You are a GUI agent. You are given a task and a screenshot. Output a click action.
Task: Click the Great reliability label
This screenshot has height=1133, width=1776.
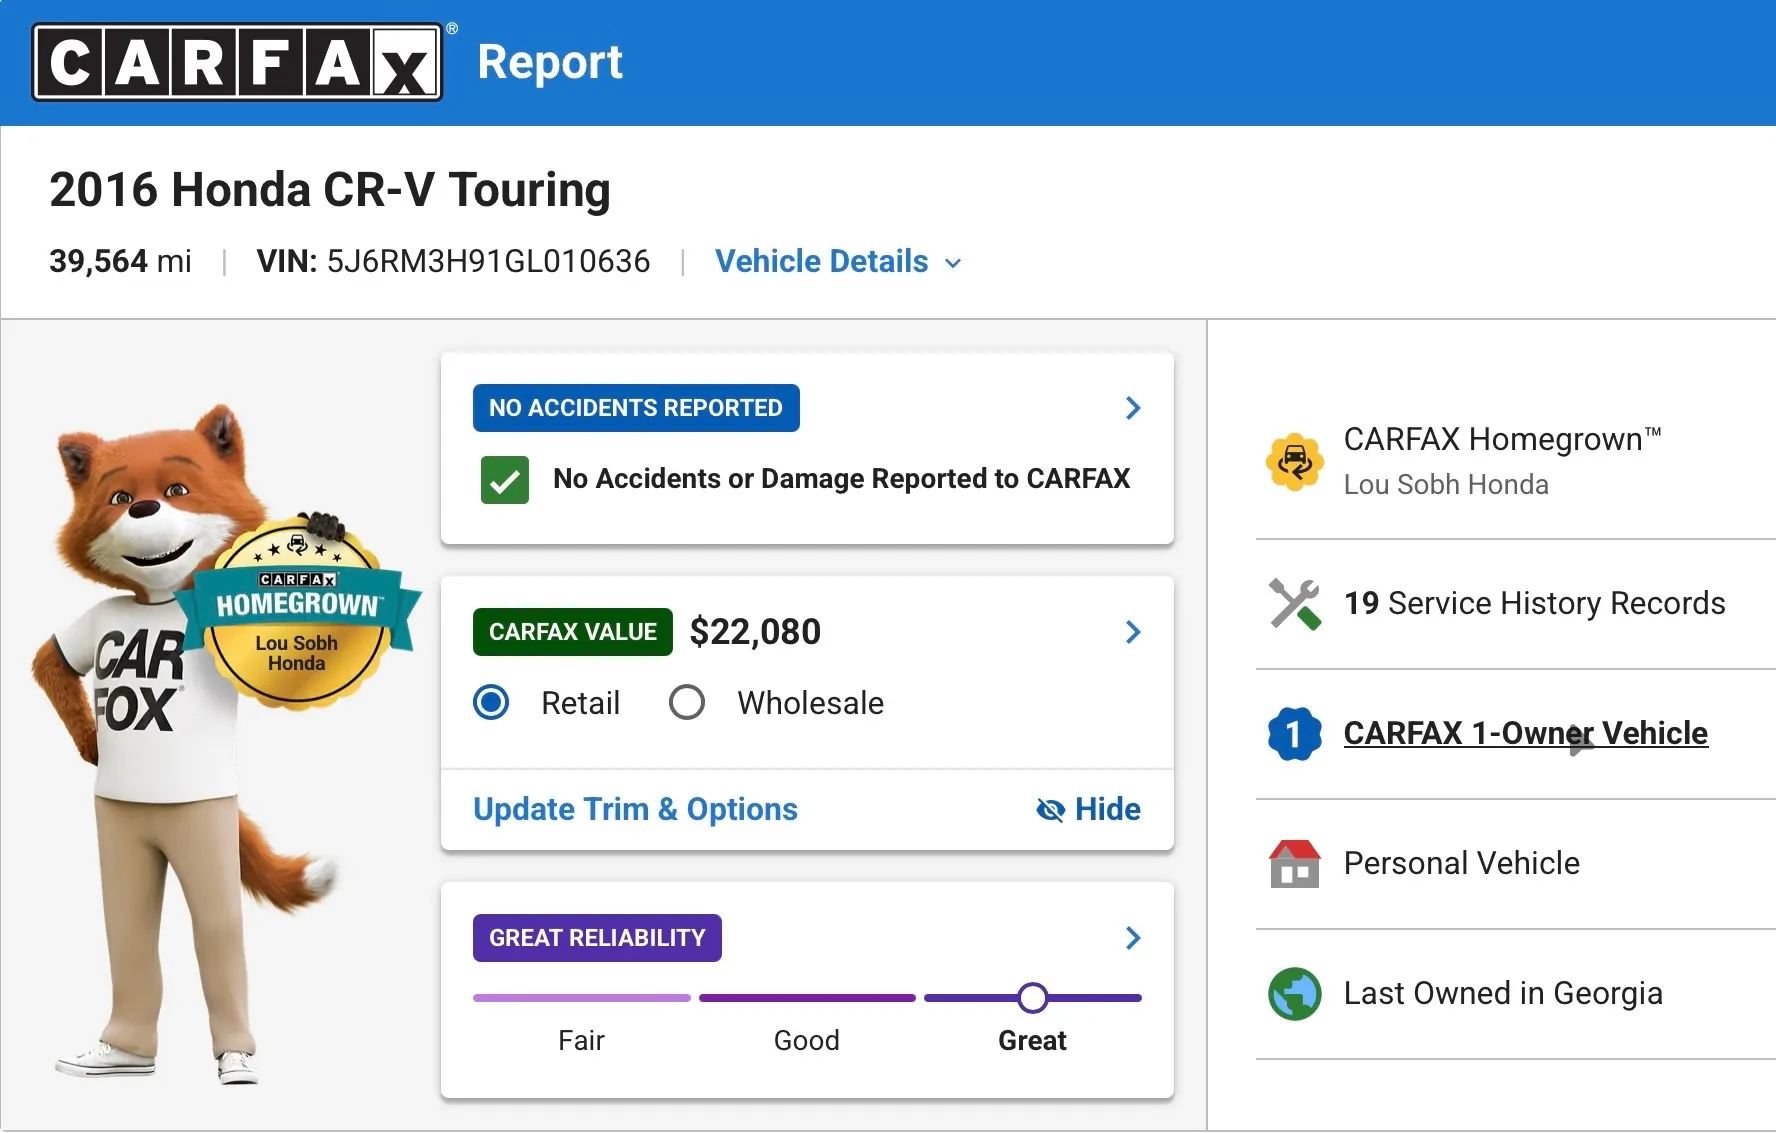1032,1041
